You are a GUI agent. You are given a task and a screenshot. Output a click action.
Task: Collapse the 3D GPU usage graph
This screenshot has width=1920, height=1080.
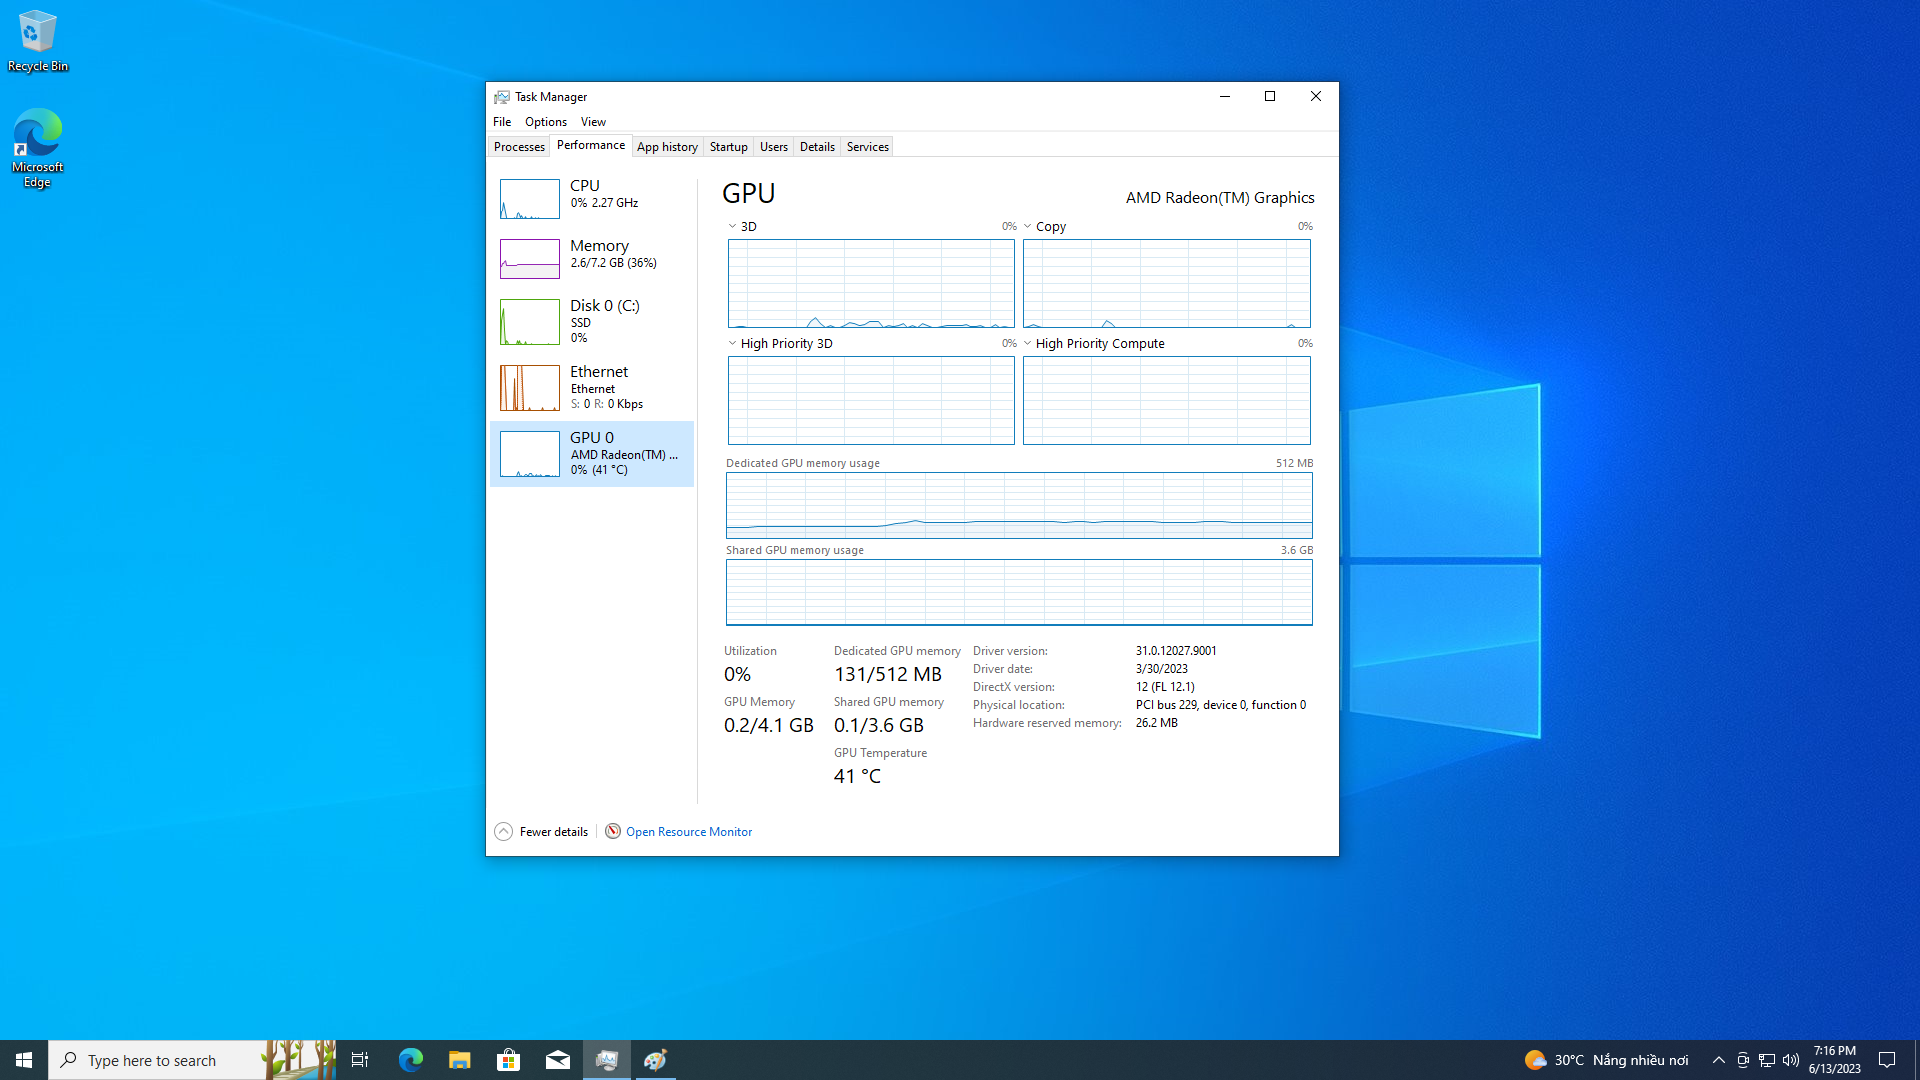point(733,225)
